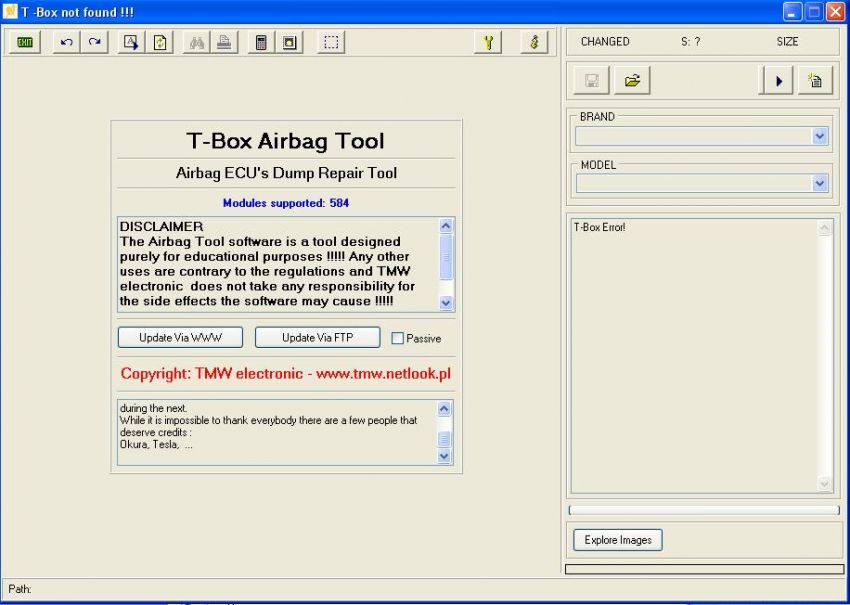Viewport: 850px width, 605px height.
Task: Undo with the left curved arrow icon
Action: 67,42
